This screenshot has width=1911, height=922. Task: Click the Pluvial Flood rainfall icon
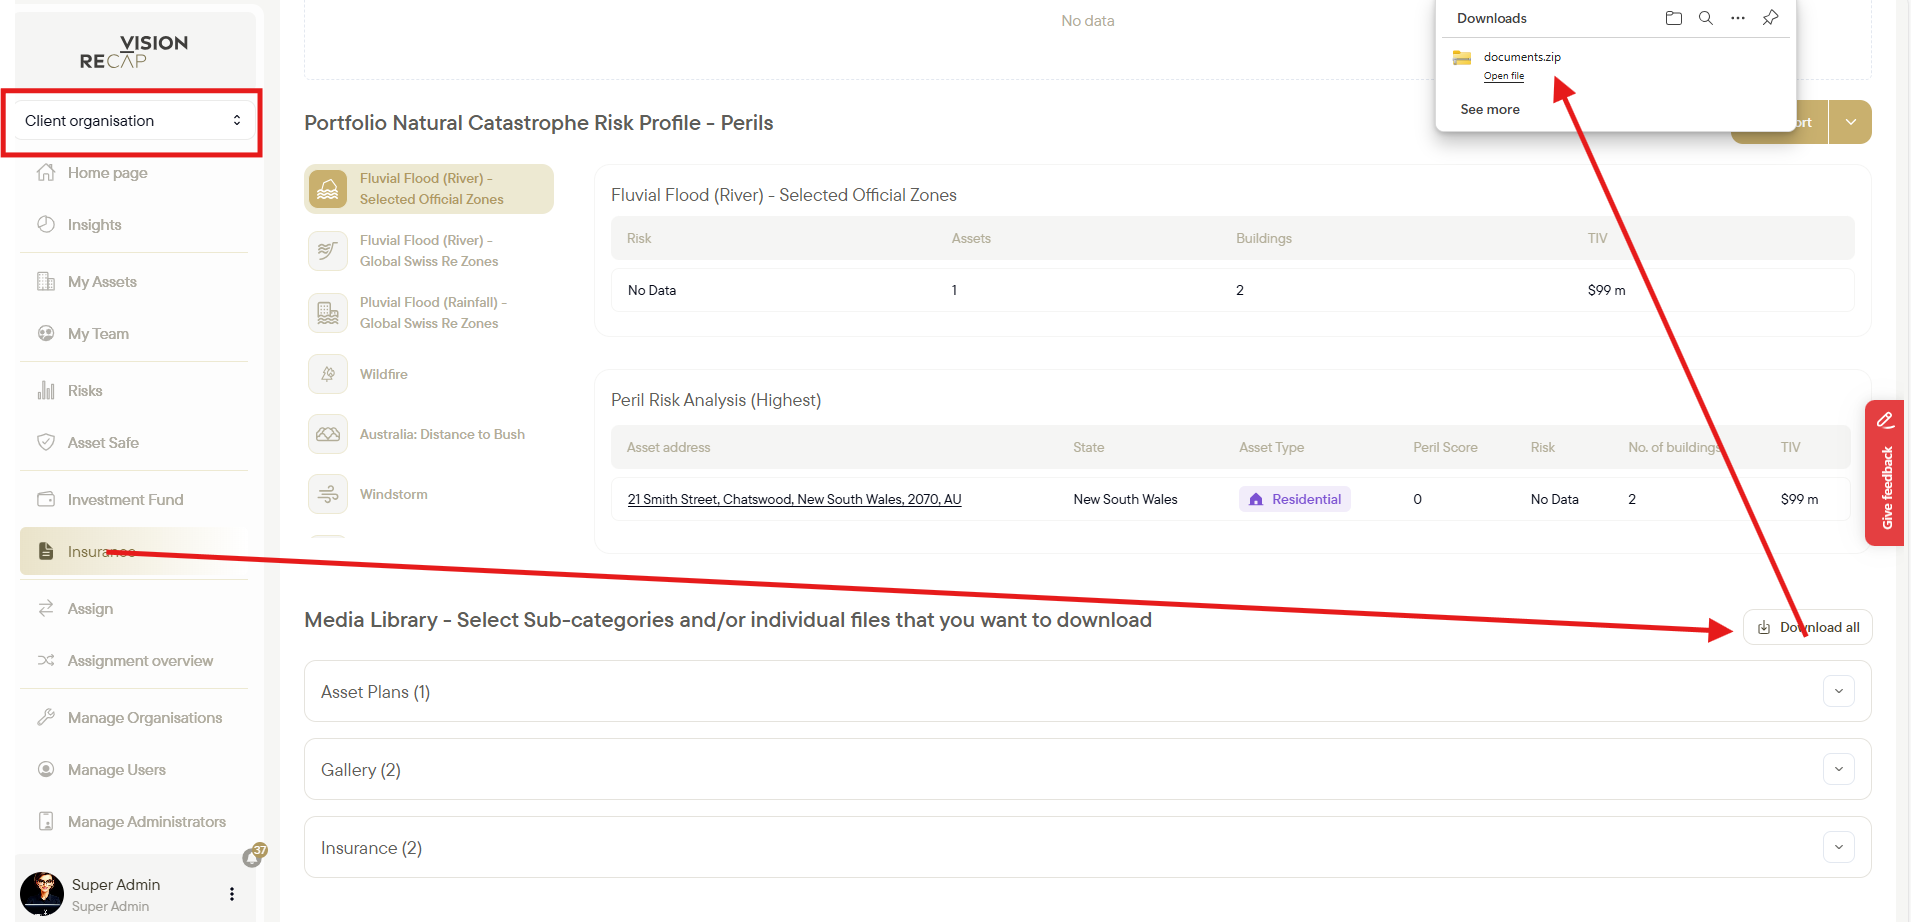tap(328, 313)
